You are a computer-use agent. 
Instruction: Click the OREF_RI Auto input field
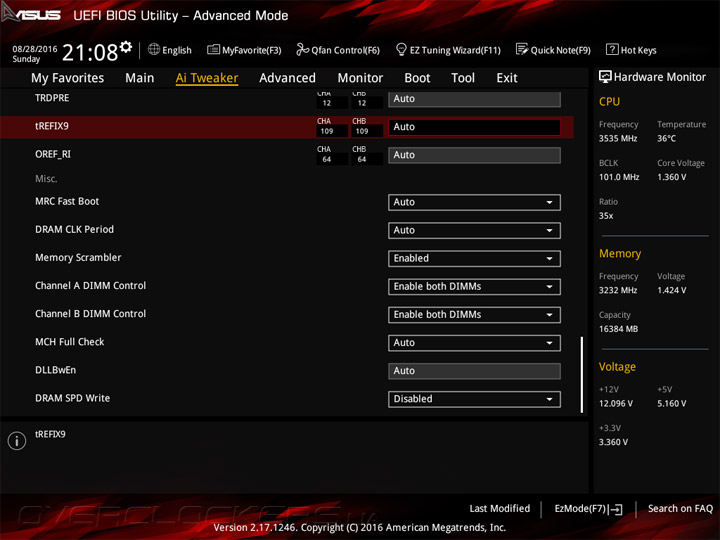tap(474, 155)
